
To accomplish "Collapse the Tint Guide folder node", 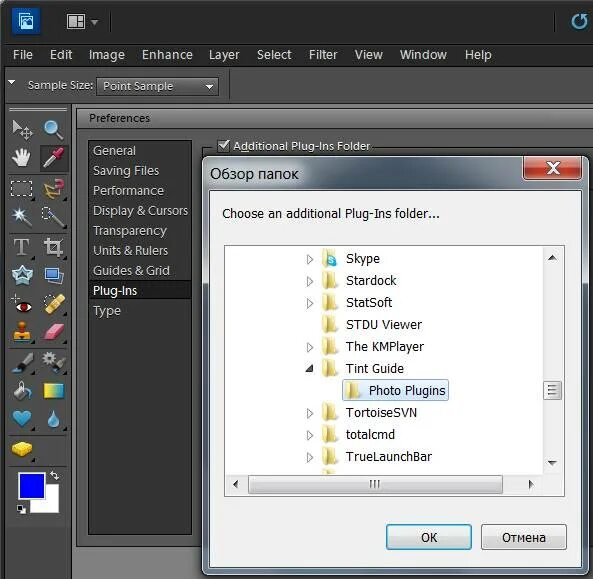I will (x=310, y=369).
